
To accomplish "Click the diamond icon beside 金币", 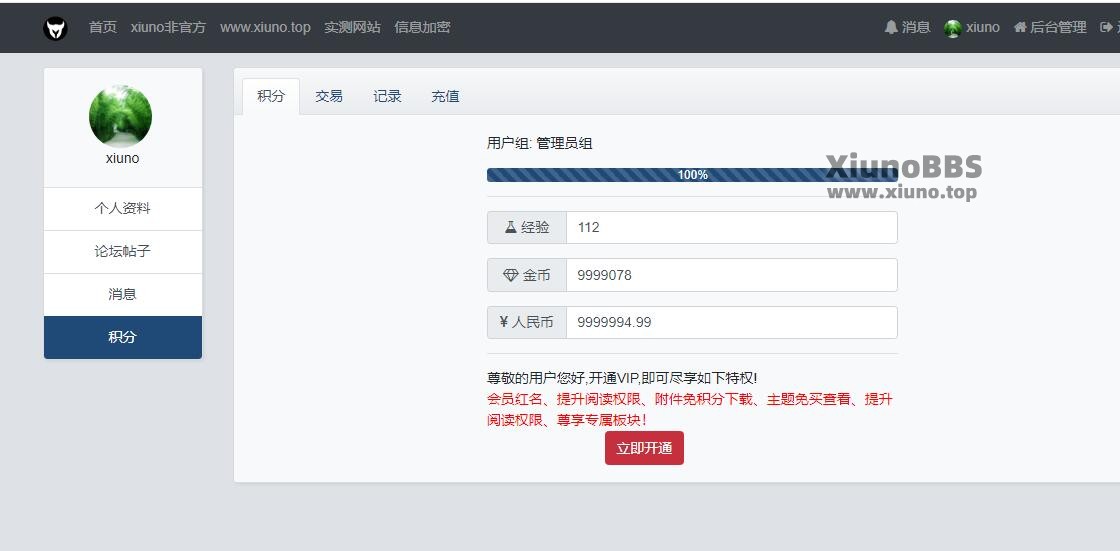I will (x=511, y=275).
